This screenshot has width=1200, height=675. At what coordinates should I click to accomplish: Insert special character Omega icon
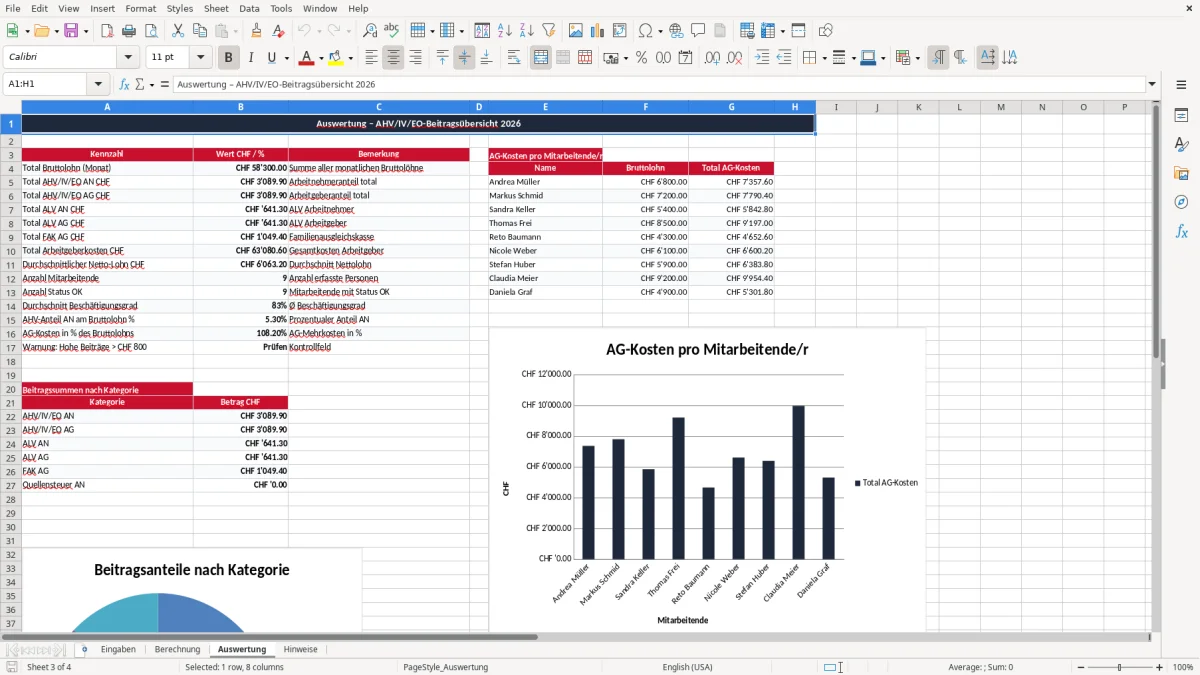point(645,31)
